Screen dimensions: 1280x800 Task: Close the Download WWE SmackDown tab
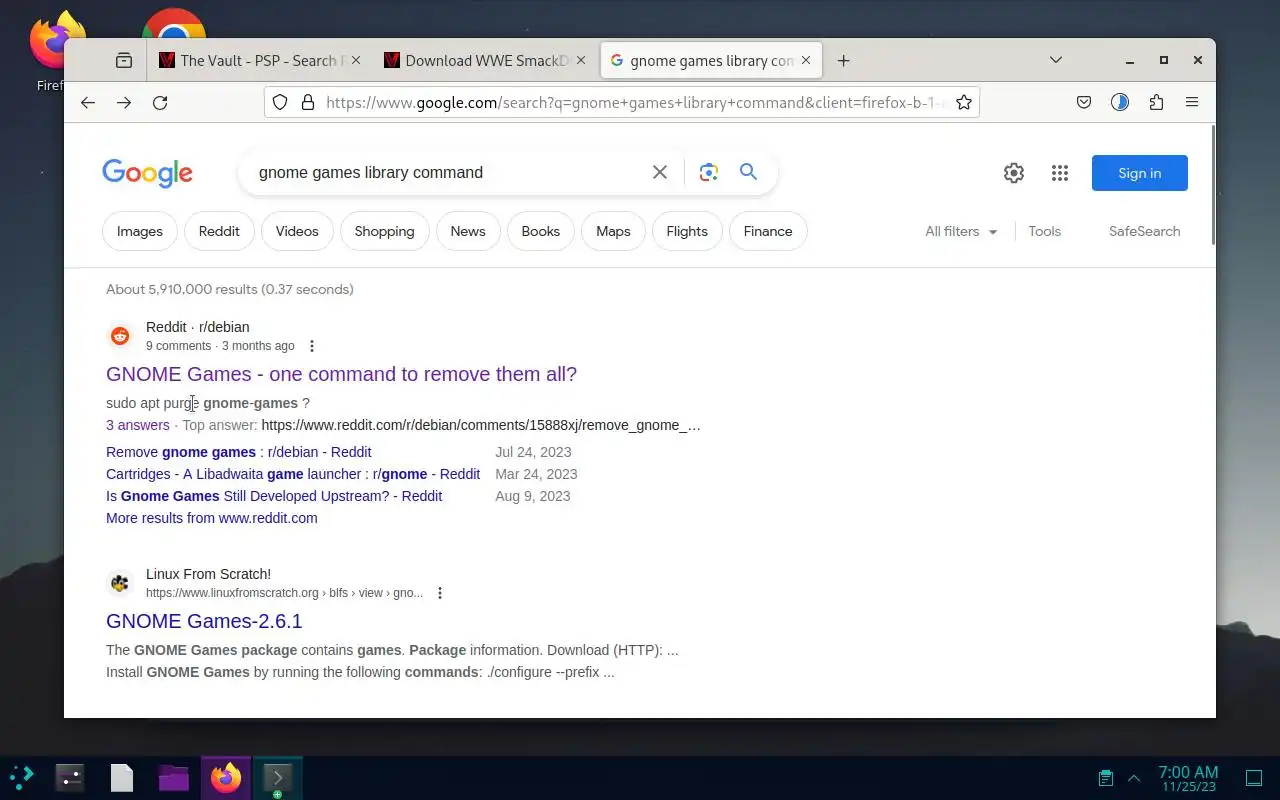pyautogui.click(x=581, y=60)
